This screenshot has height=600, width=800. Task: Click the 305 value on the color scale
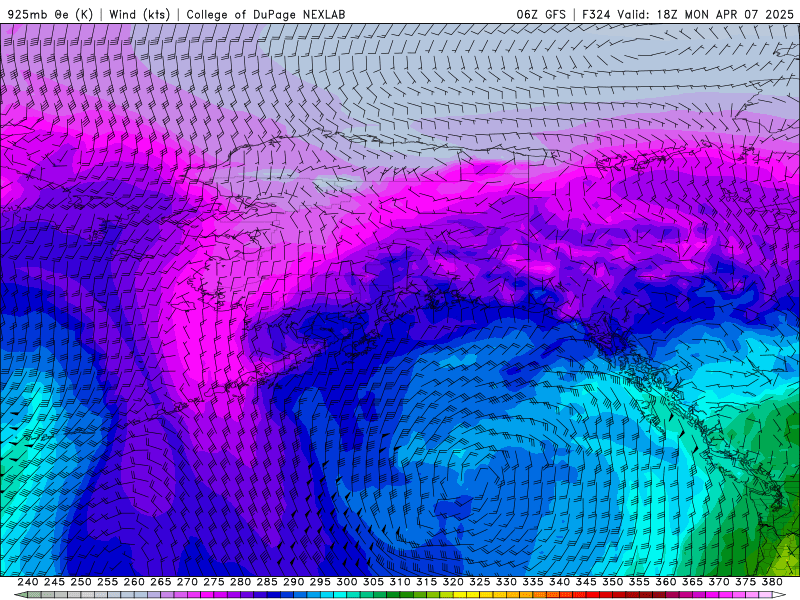click(x=373, y=582)
